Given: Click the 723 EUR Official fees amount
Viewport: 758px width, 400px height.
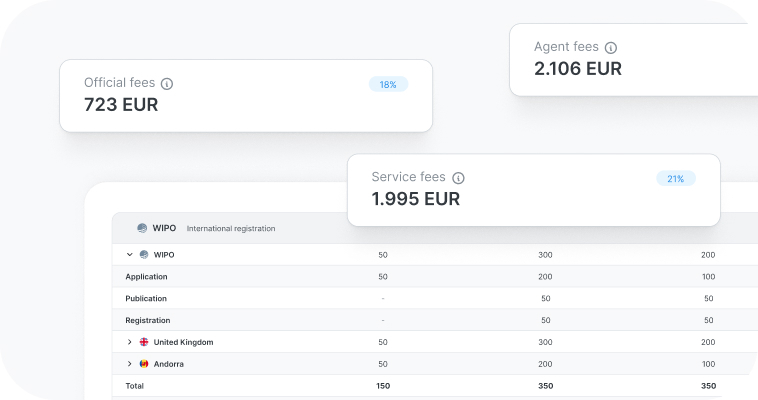Looking at the screenshot, I should (121, 105).
